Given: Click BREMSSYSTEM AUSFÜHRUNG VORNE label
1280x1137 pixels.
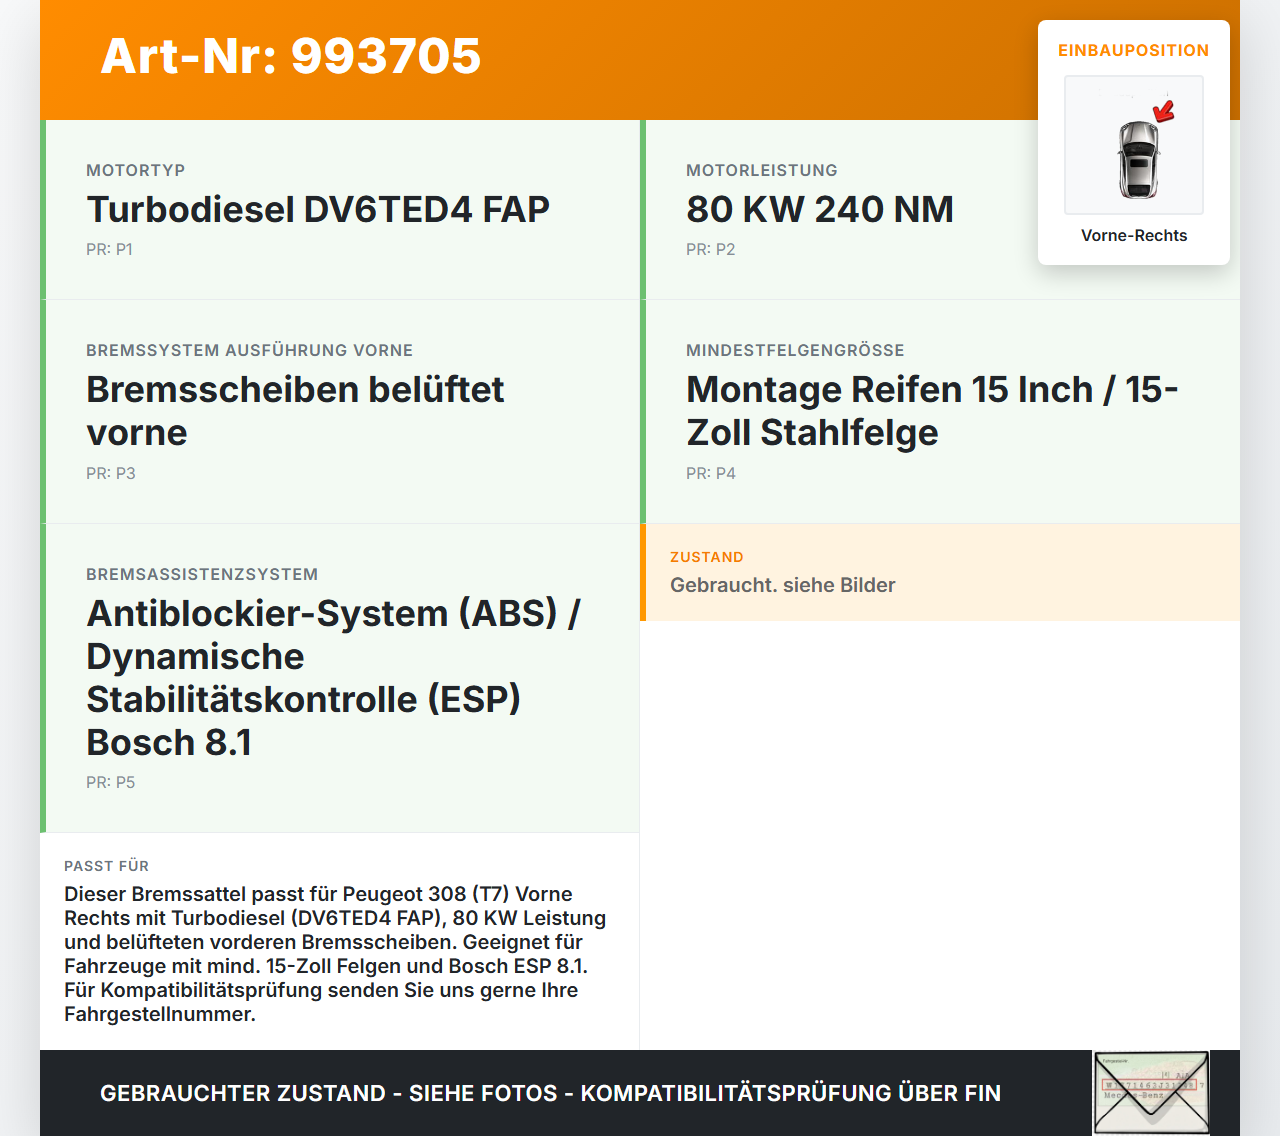Looking at the screenshot, I should 250,350.
